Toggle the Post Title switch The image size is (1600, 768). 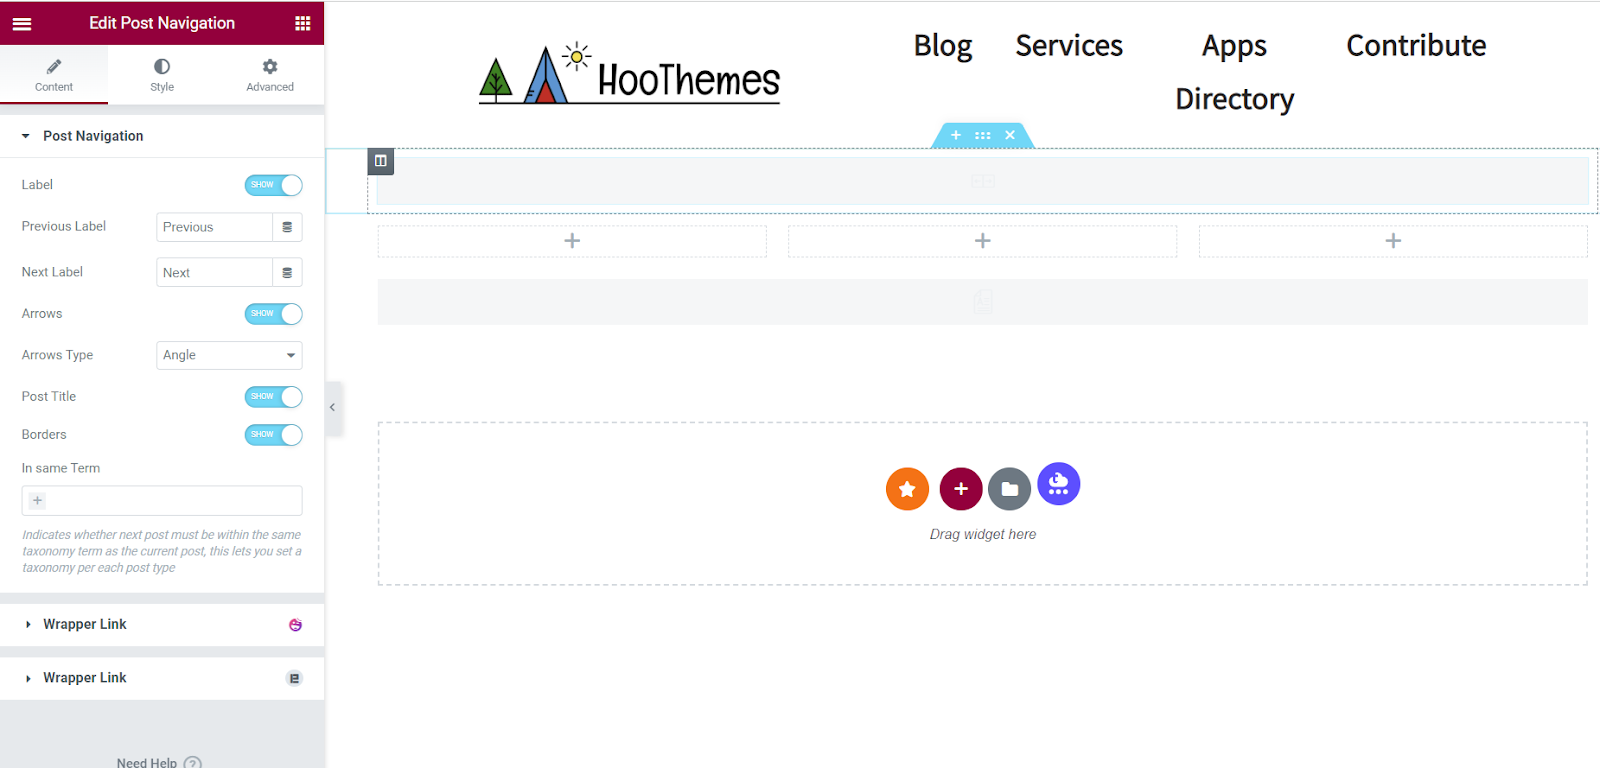273,397
